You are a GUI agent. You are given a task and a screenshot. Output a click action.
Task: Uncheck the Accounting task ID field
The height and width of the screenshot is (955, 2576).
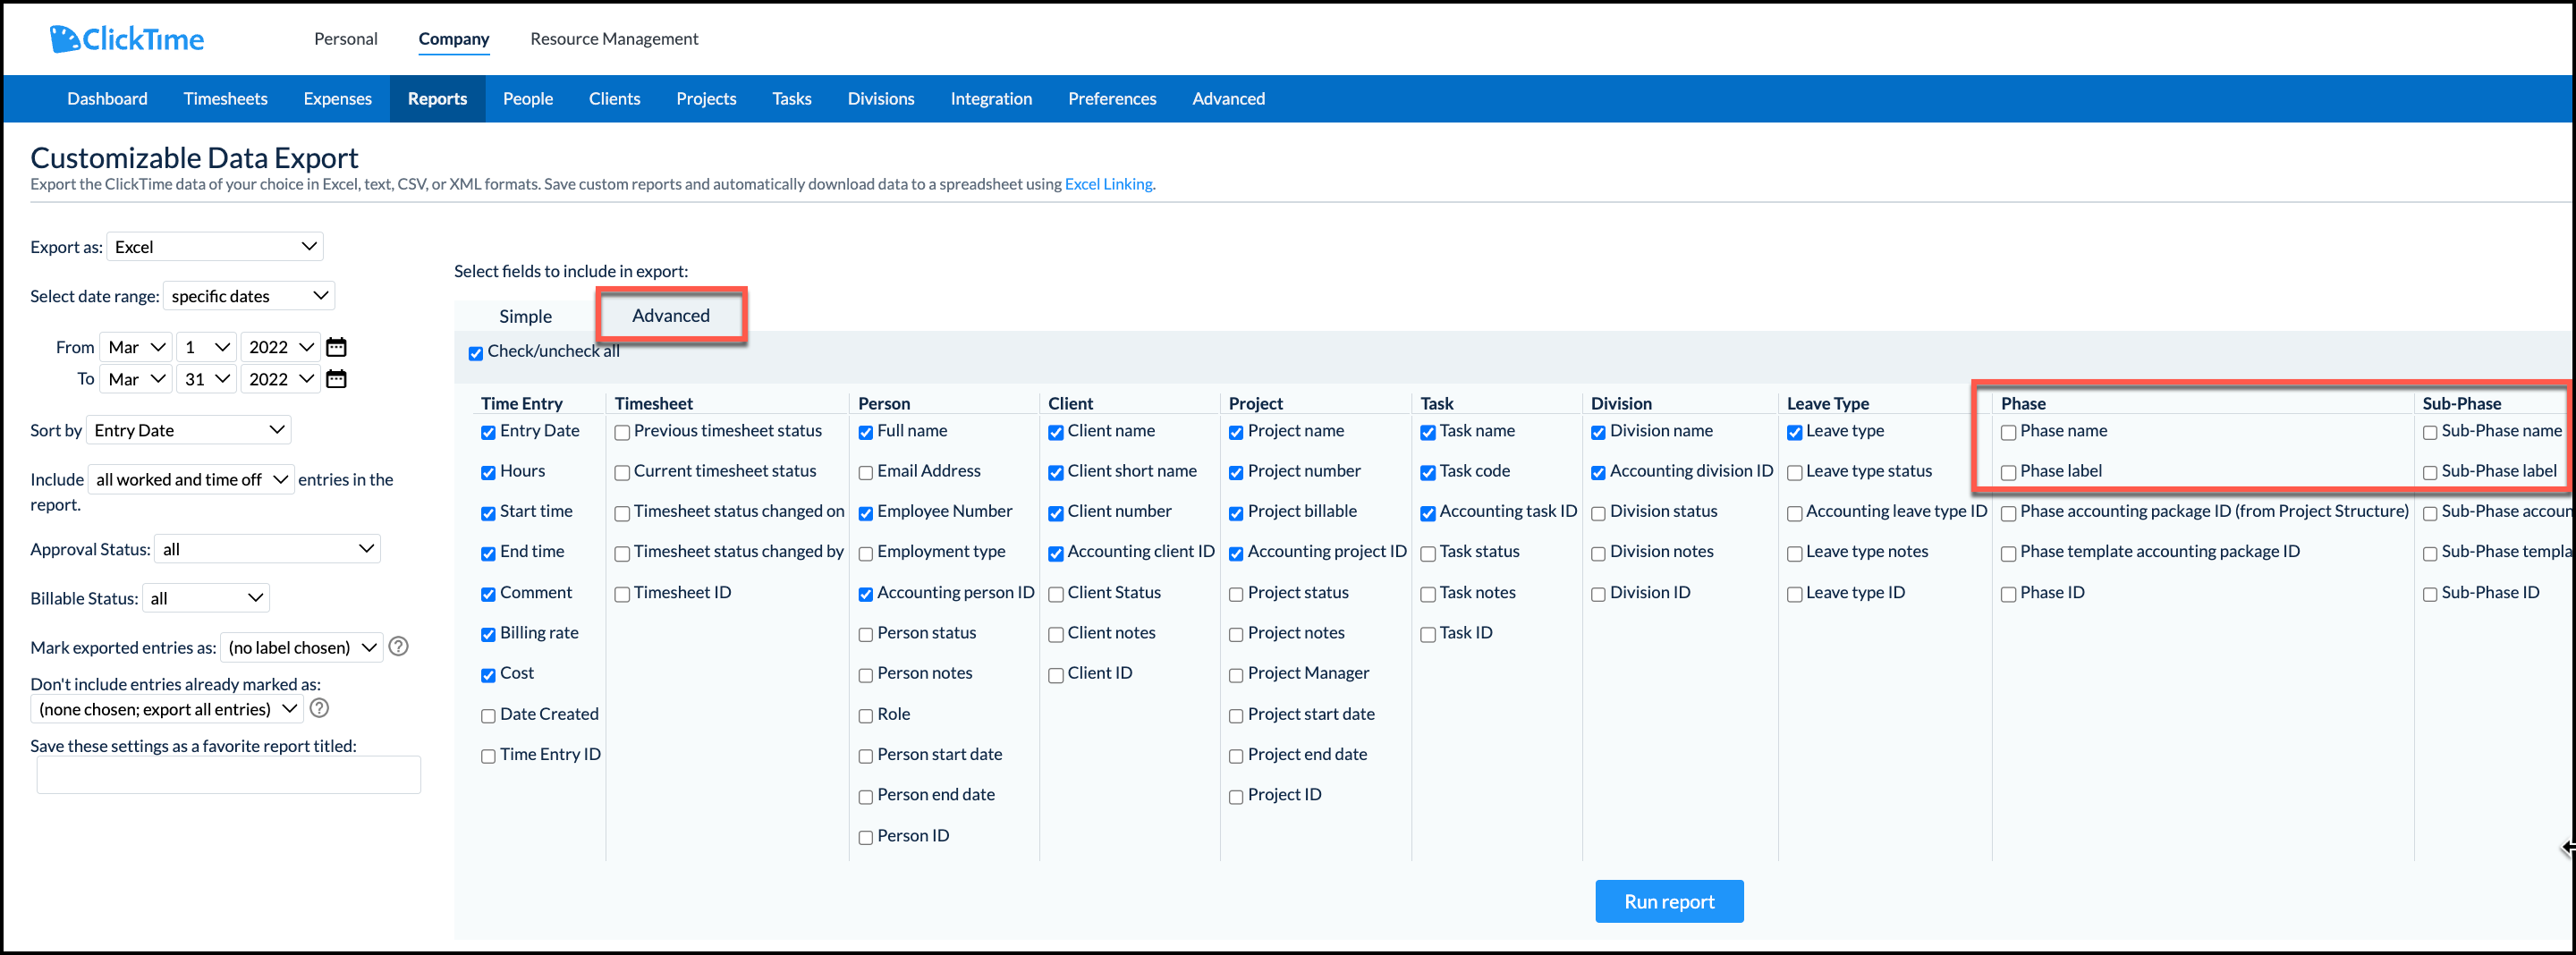(x=1428, y=514)
